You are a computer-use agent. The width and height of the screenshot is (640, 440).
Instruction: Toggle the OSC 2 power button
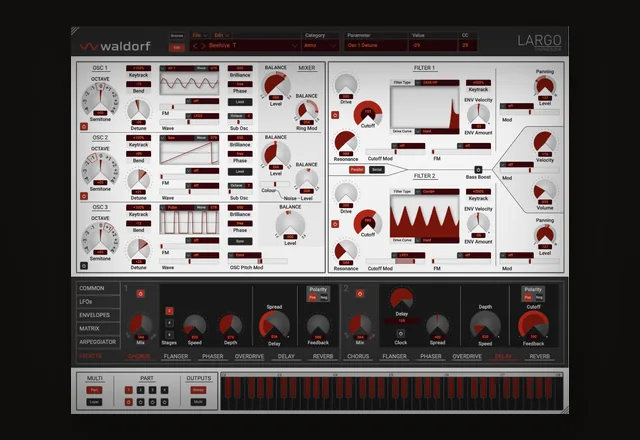(84, 196)
